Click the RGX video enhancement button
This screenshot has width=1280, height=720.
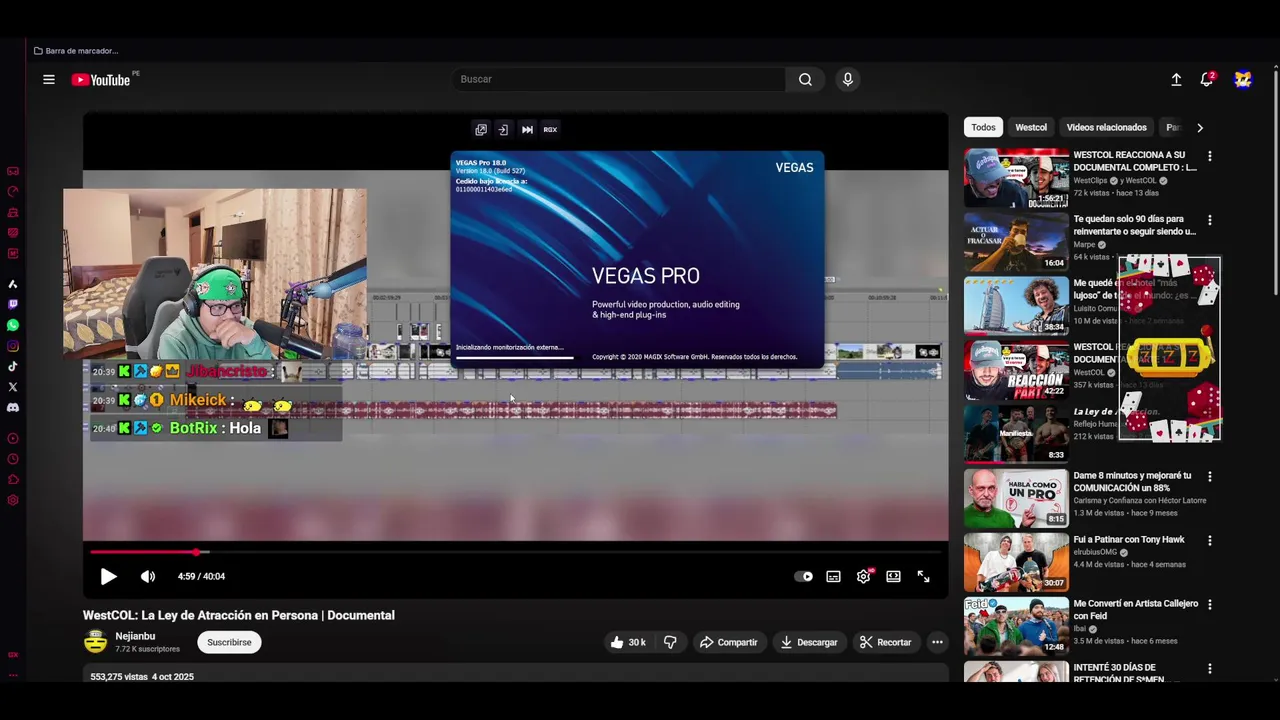pyautogui.click(x=550, y=129)
